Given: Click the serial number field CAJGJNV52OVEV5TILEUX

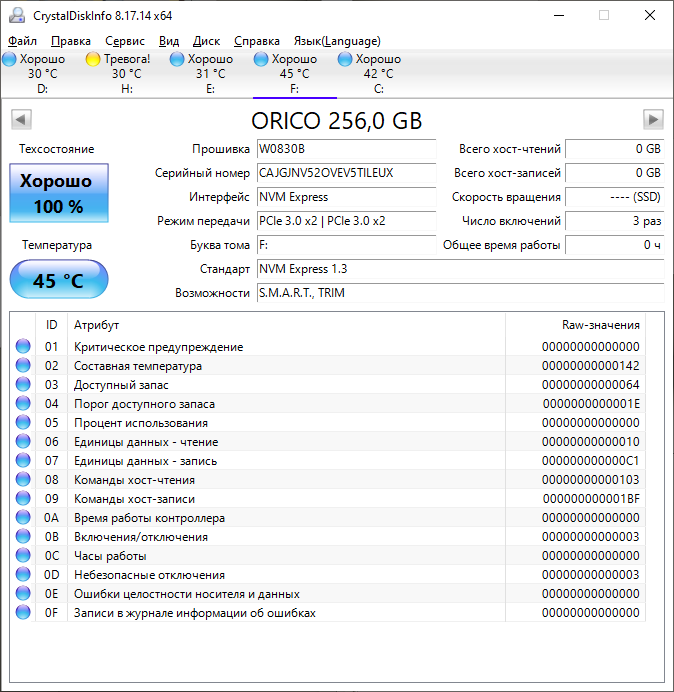Looking at the screenshot, I should click(x=346, y=173).
